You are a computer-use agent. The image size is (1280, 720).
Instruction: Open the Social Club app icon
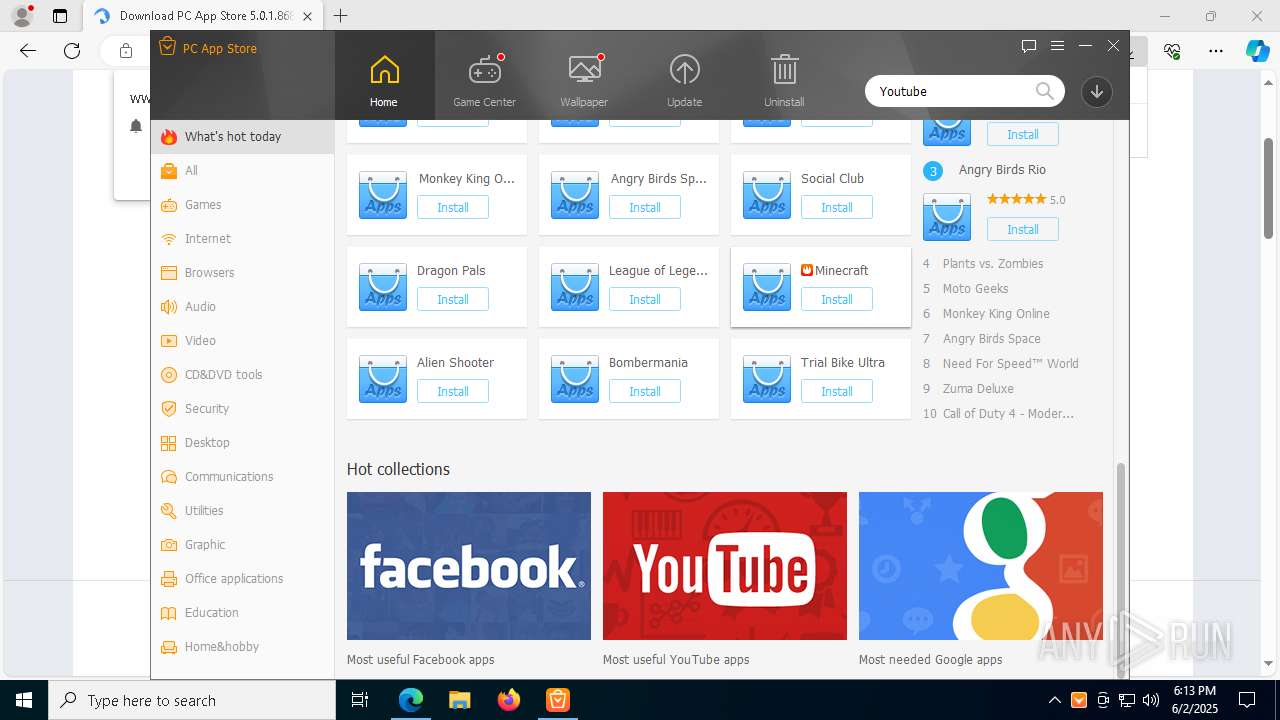point(767,195)
